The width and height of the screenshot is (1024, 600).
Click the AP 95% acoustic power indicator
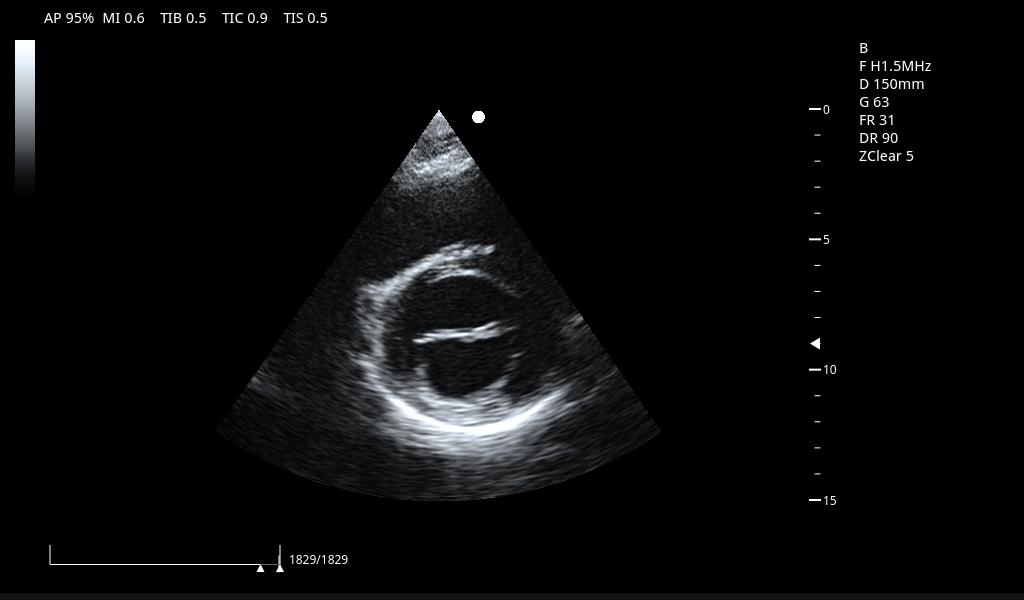[67, 18]
